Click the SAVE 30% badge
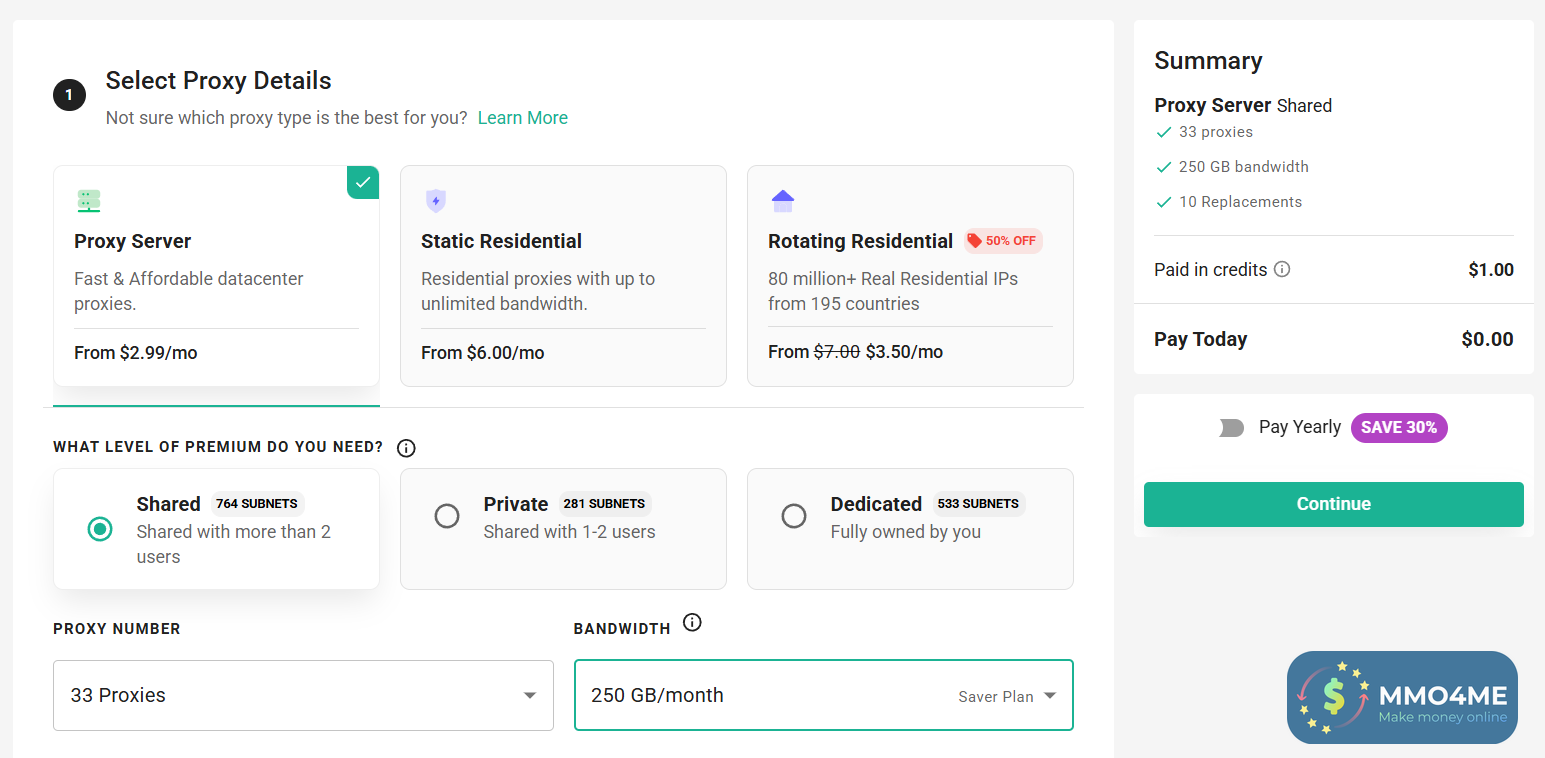 click(x=1398, y=428)
